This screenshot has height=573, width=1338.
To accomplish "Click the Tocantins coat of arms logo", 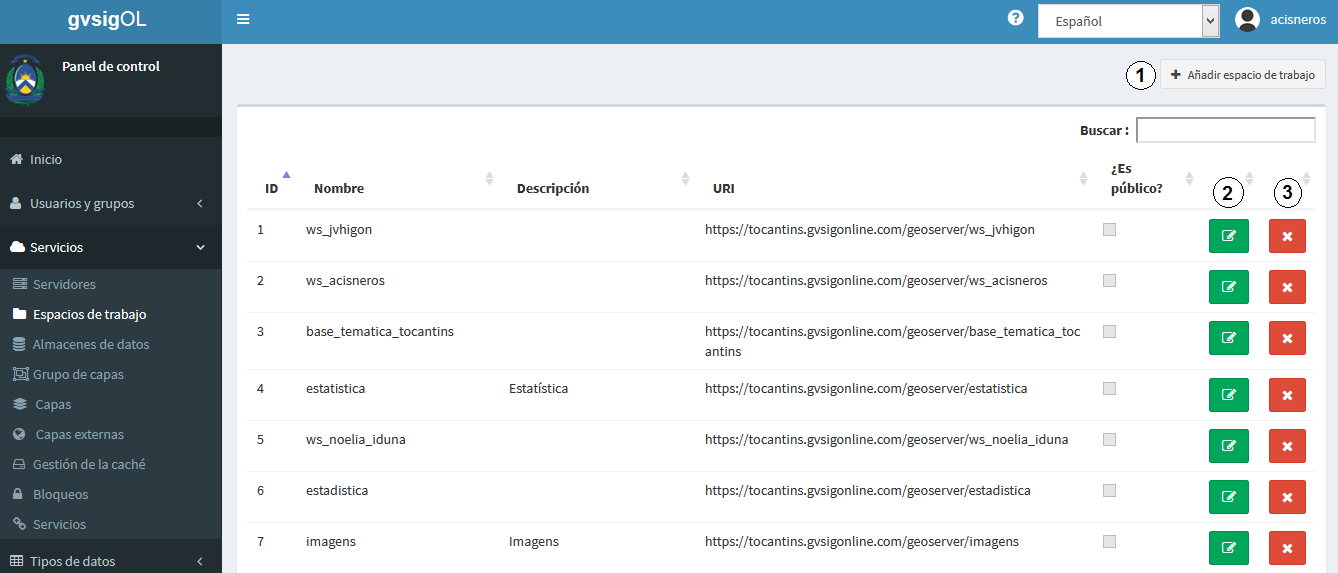I will point(25,81).
